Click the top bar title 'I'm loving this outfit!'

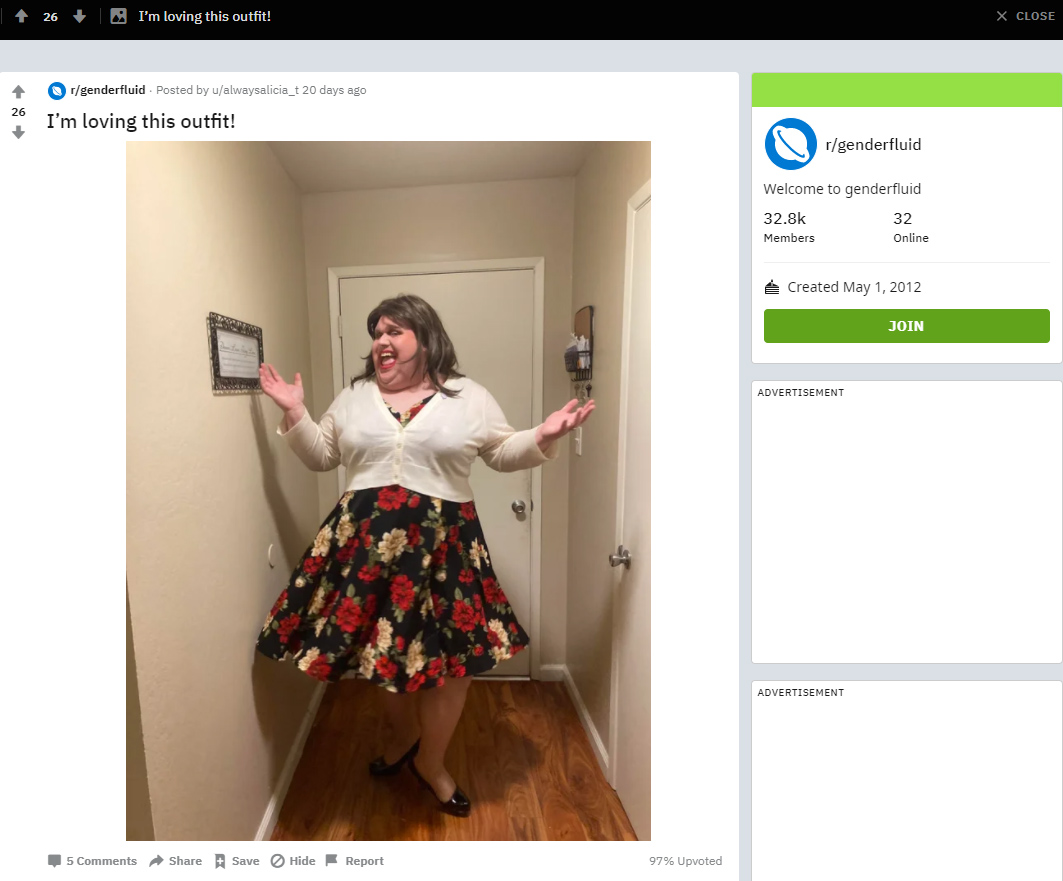205,16
